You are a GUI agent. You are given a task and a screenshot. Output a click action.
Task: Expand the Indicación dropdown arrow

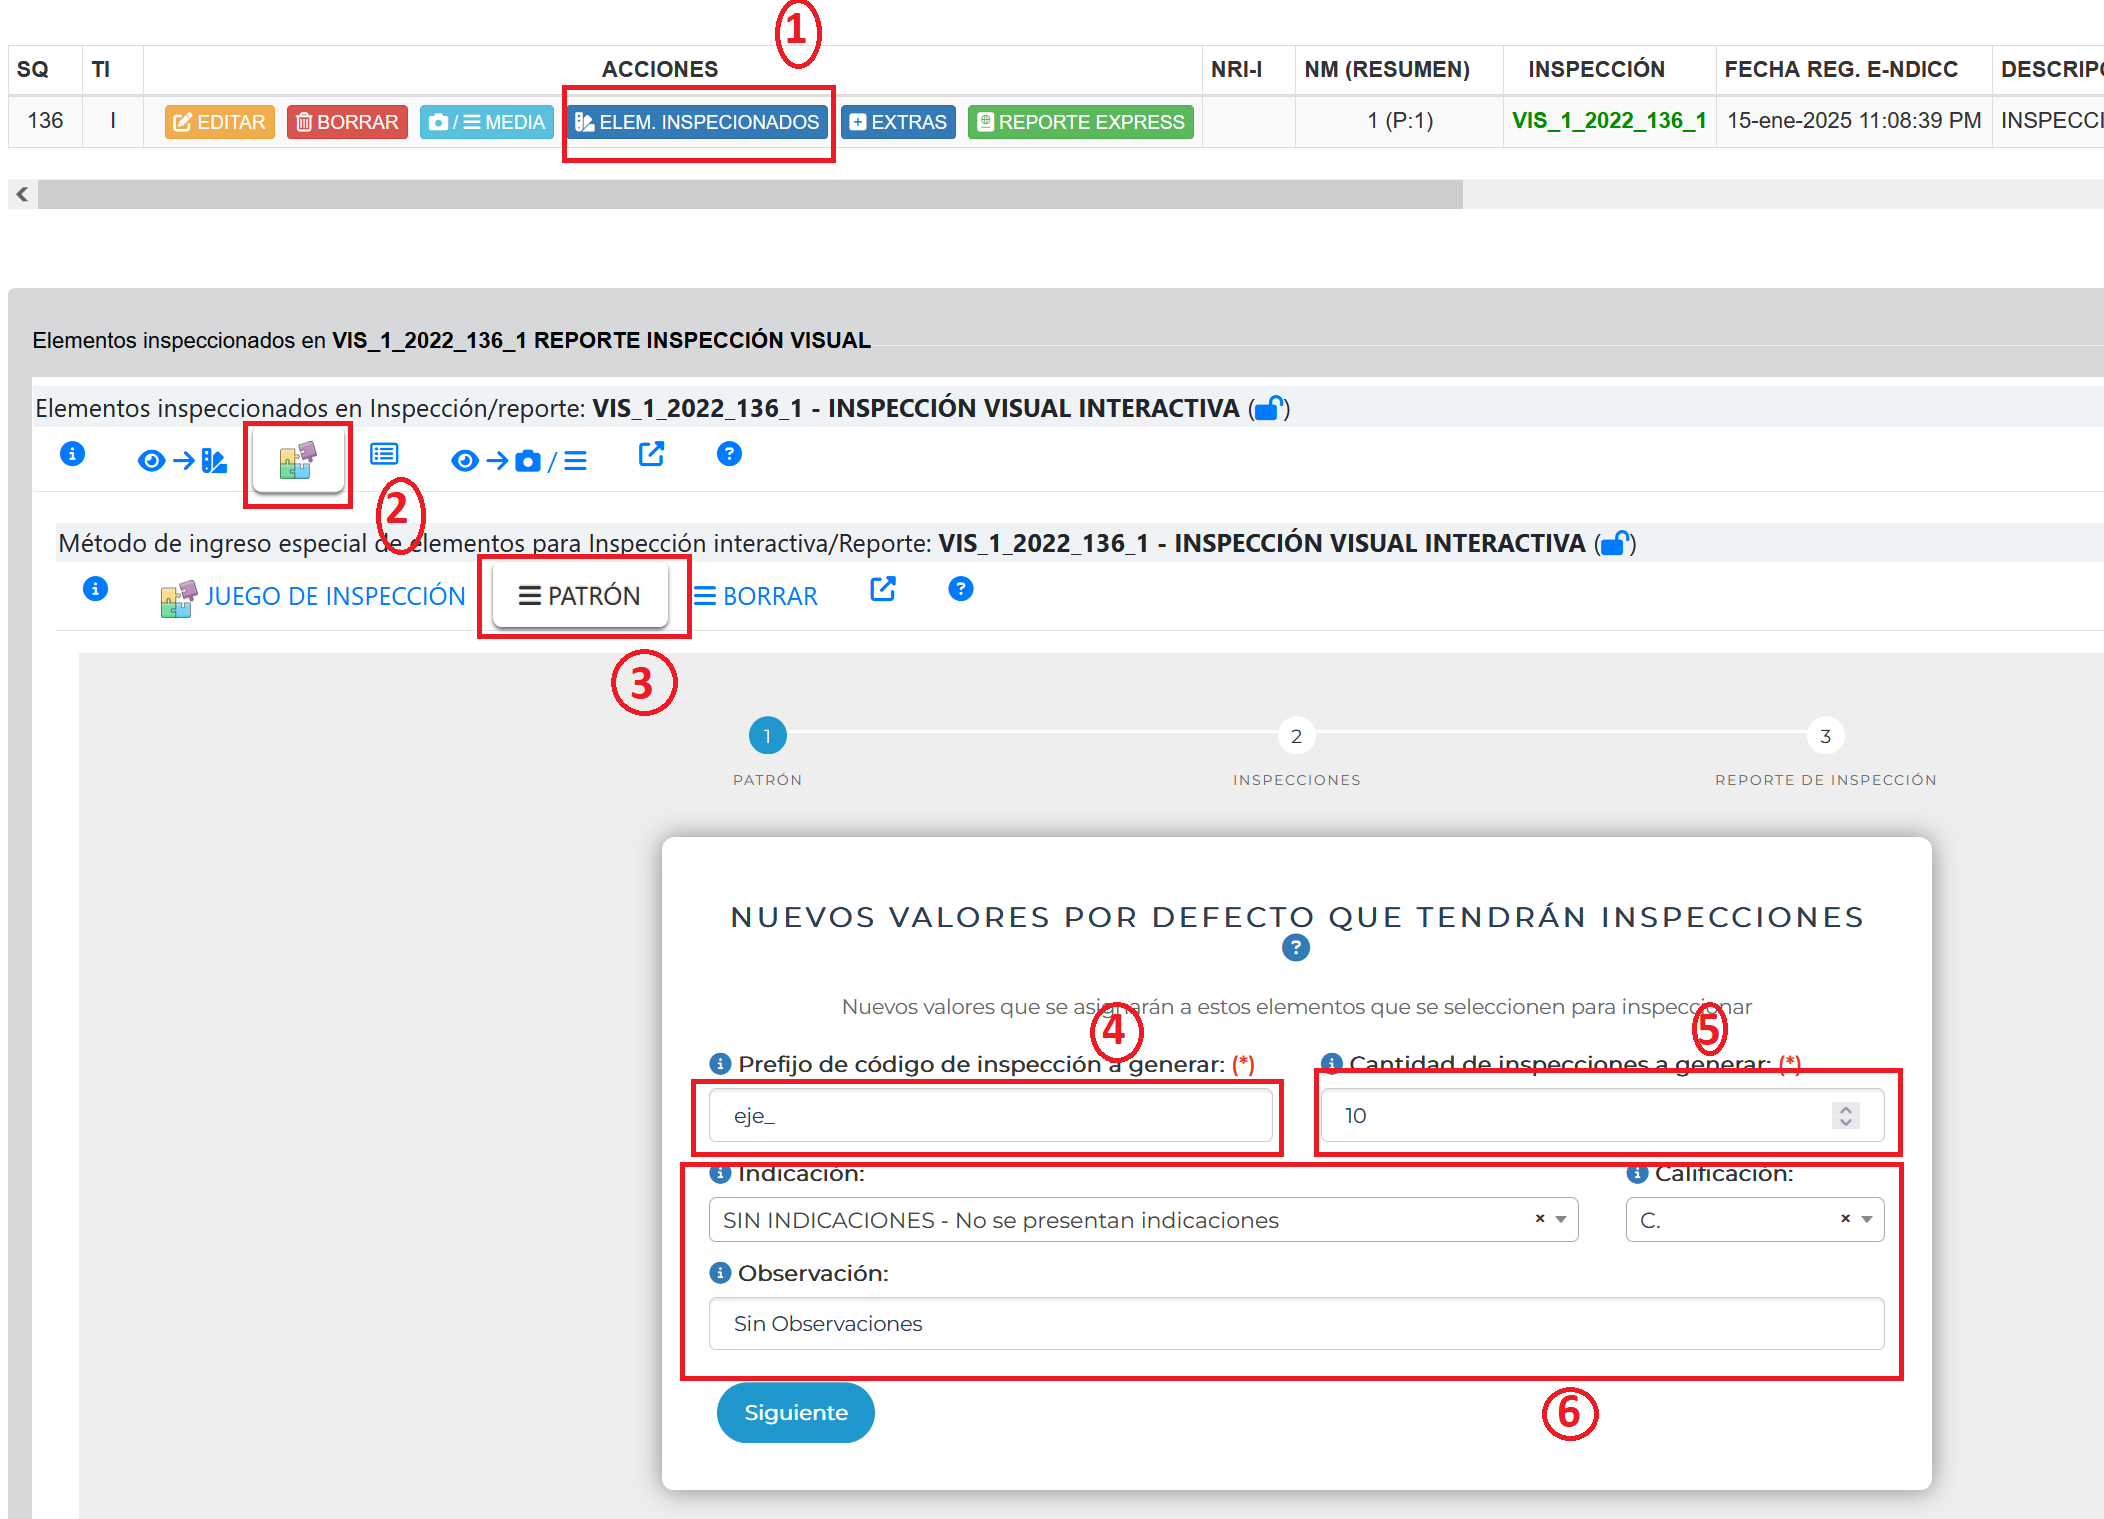point(1561,1219)
